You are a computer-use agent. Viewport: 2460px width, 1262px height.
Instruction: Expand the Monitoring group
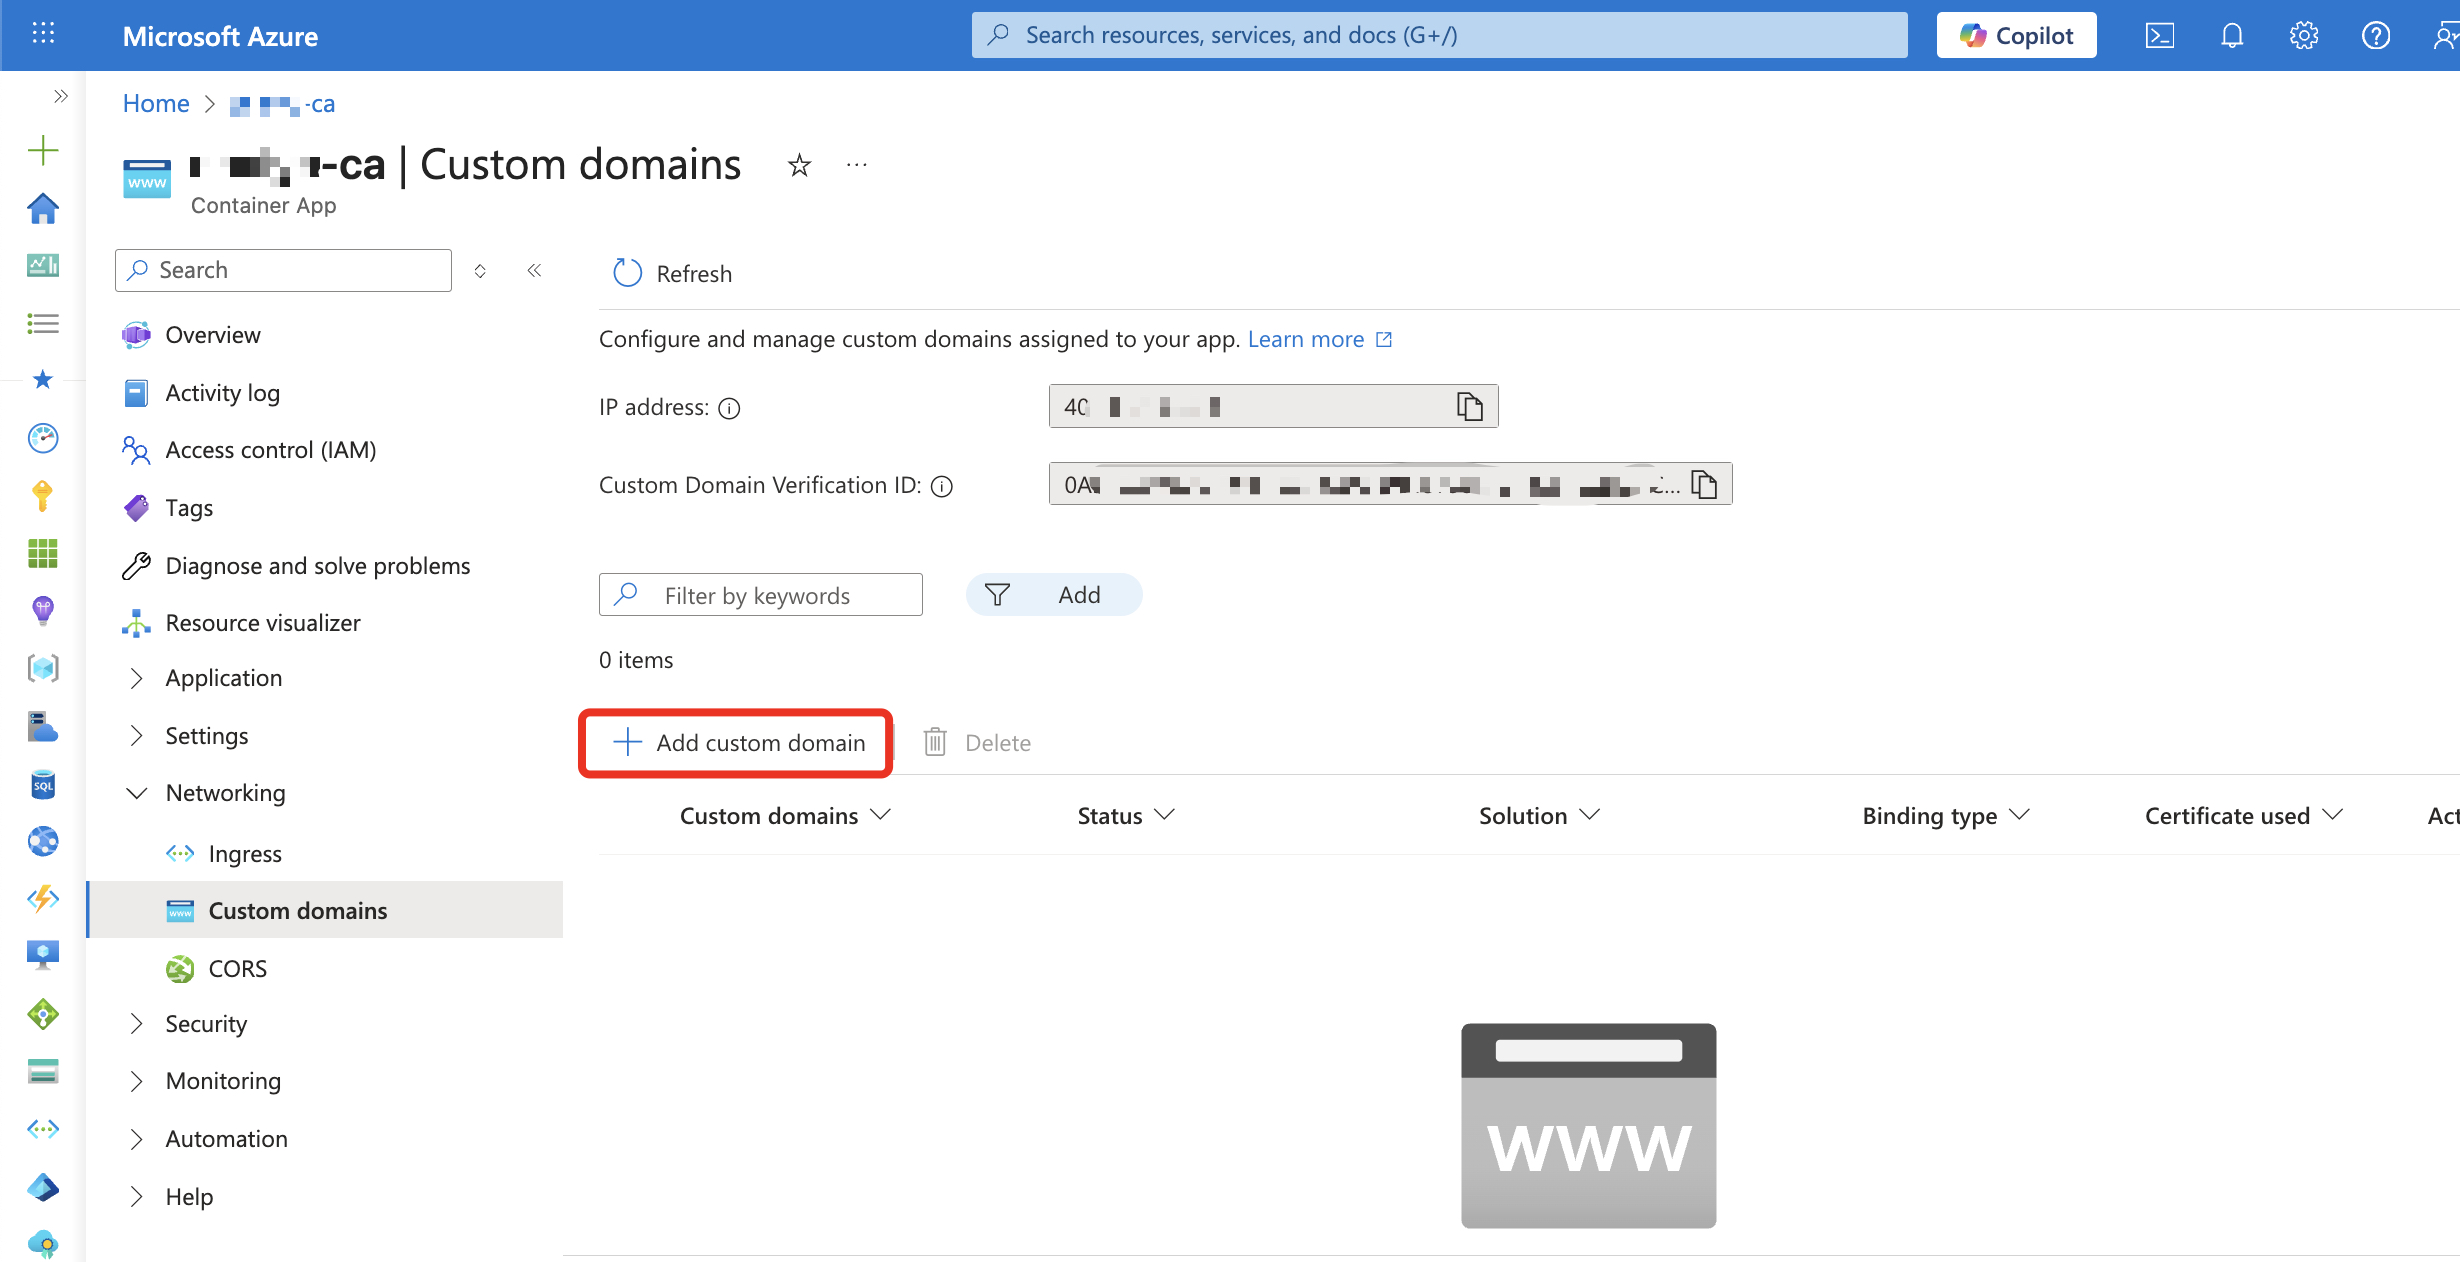pyautogui.click(x=223, y=1081)
